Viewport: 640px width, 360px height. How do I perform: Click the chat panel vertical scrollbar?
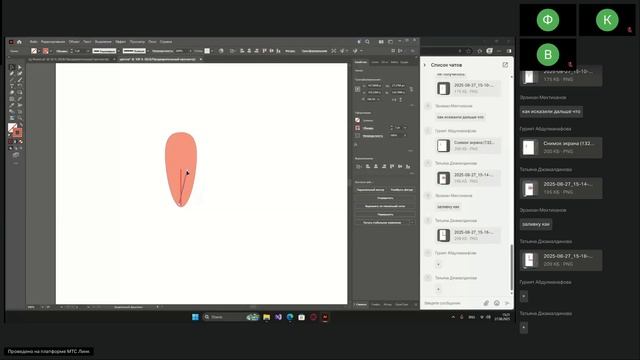(511, 268)
